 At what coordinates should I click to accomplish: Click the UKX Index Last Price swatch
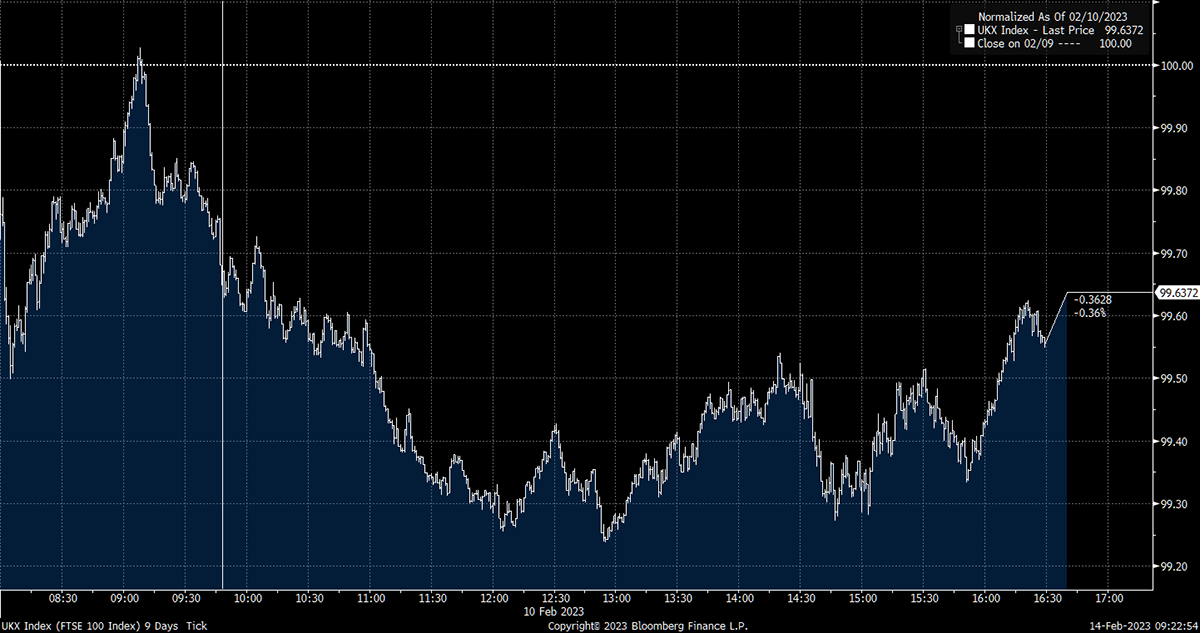969,31
